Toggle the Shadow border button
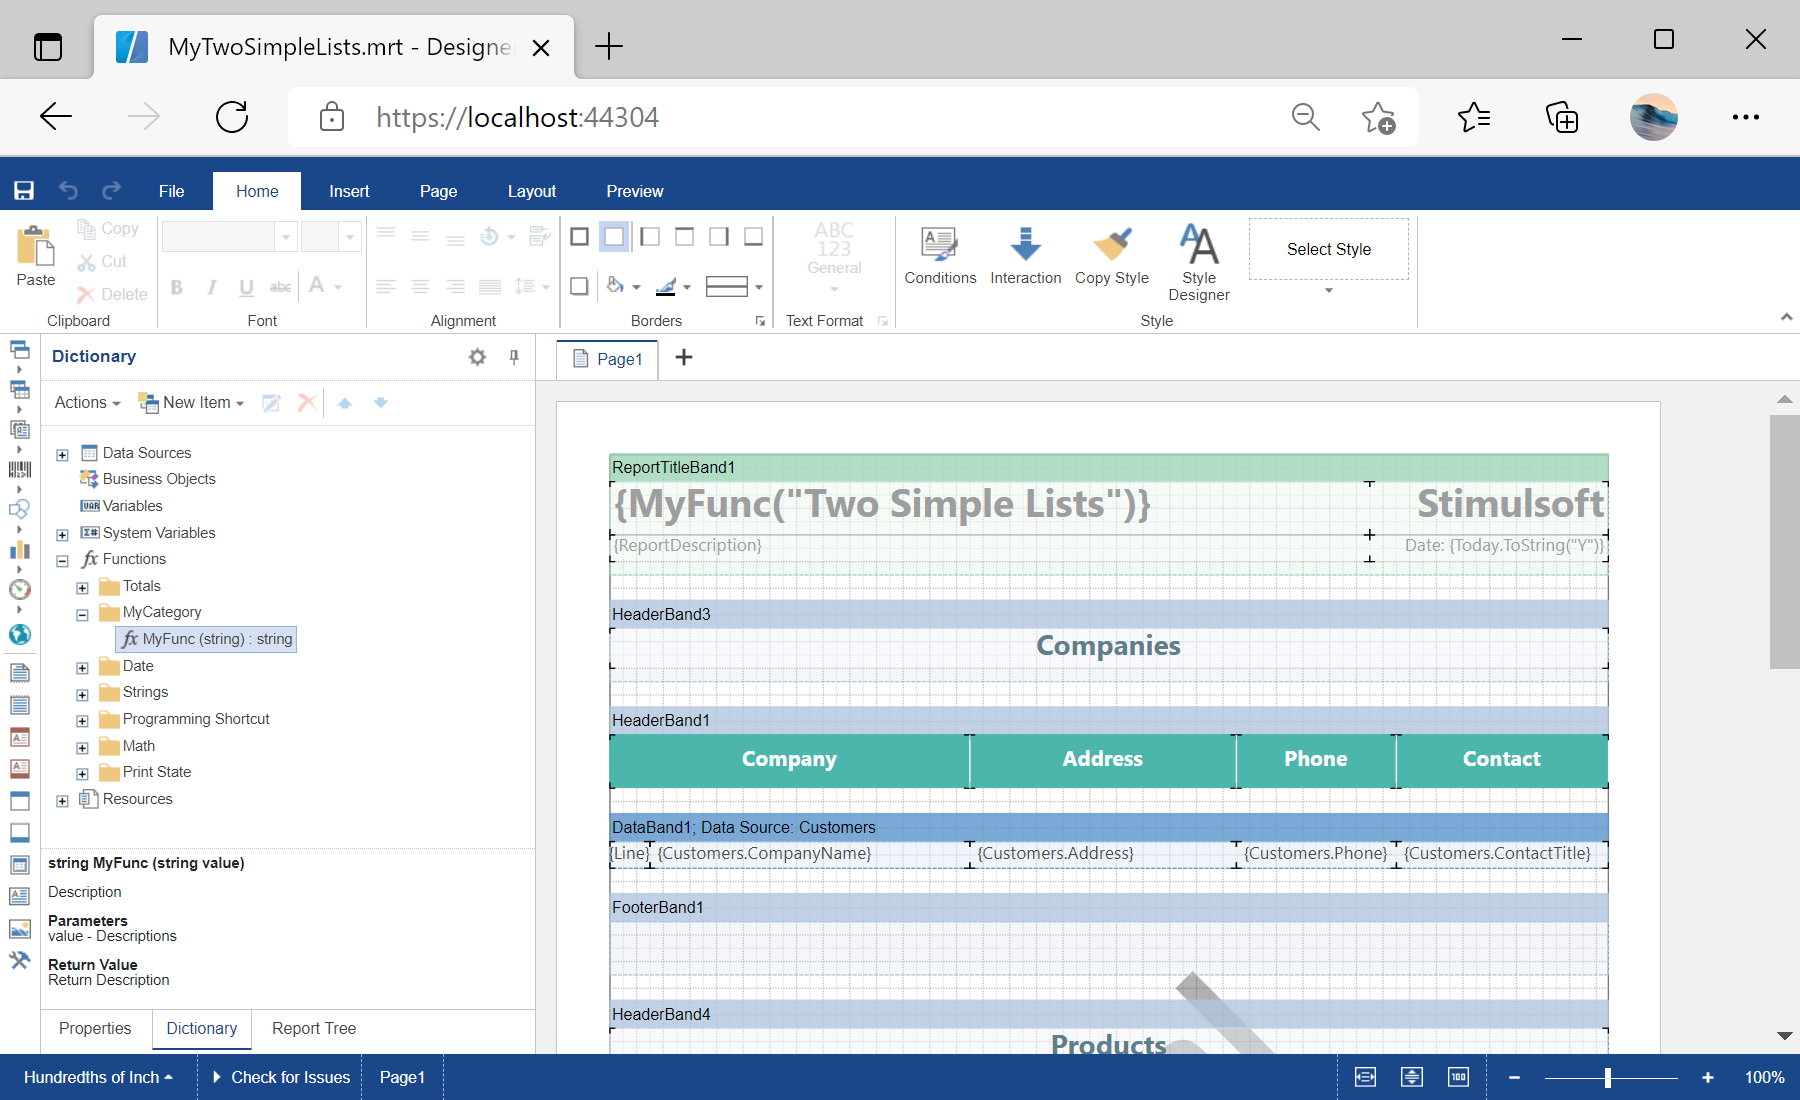This screenshot has height=1100, width=1800. pos(579,287)
